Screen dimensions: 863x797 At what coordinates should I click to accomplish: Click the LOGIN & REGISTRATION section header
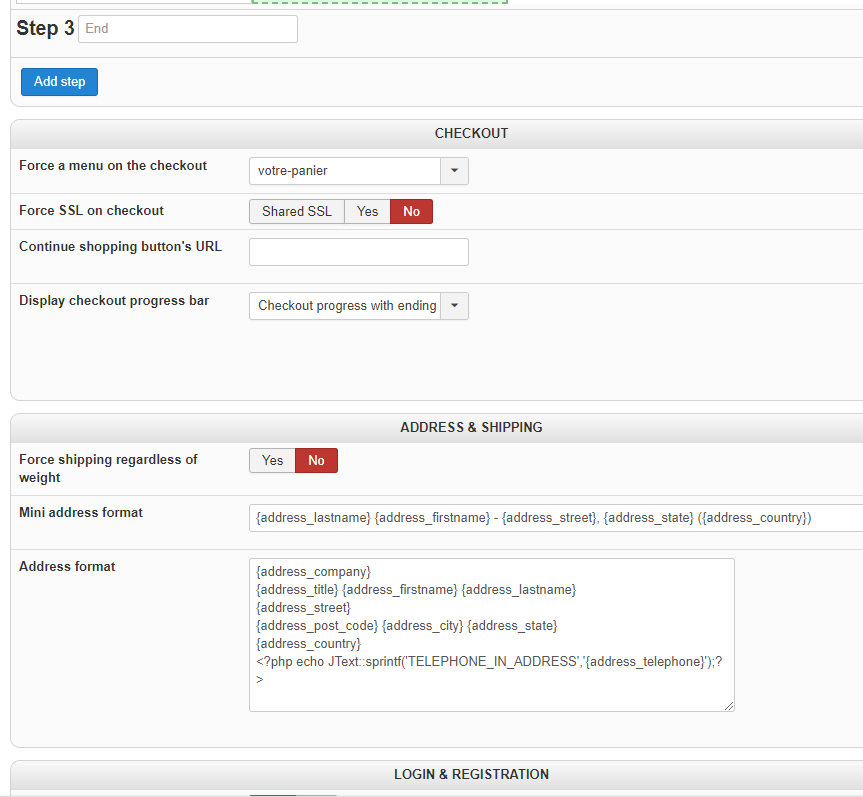pyautogui.click(x=471, y=774)
